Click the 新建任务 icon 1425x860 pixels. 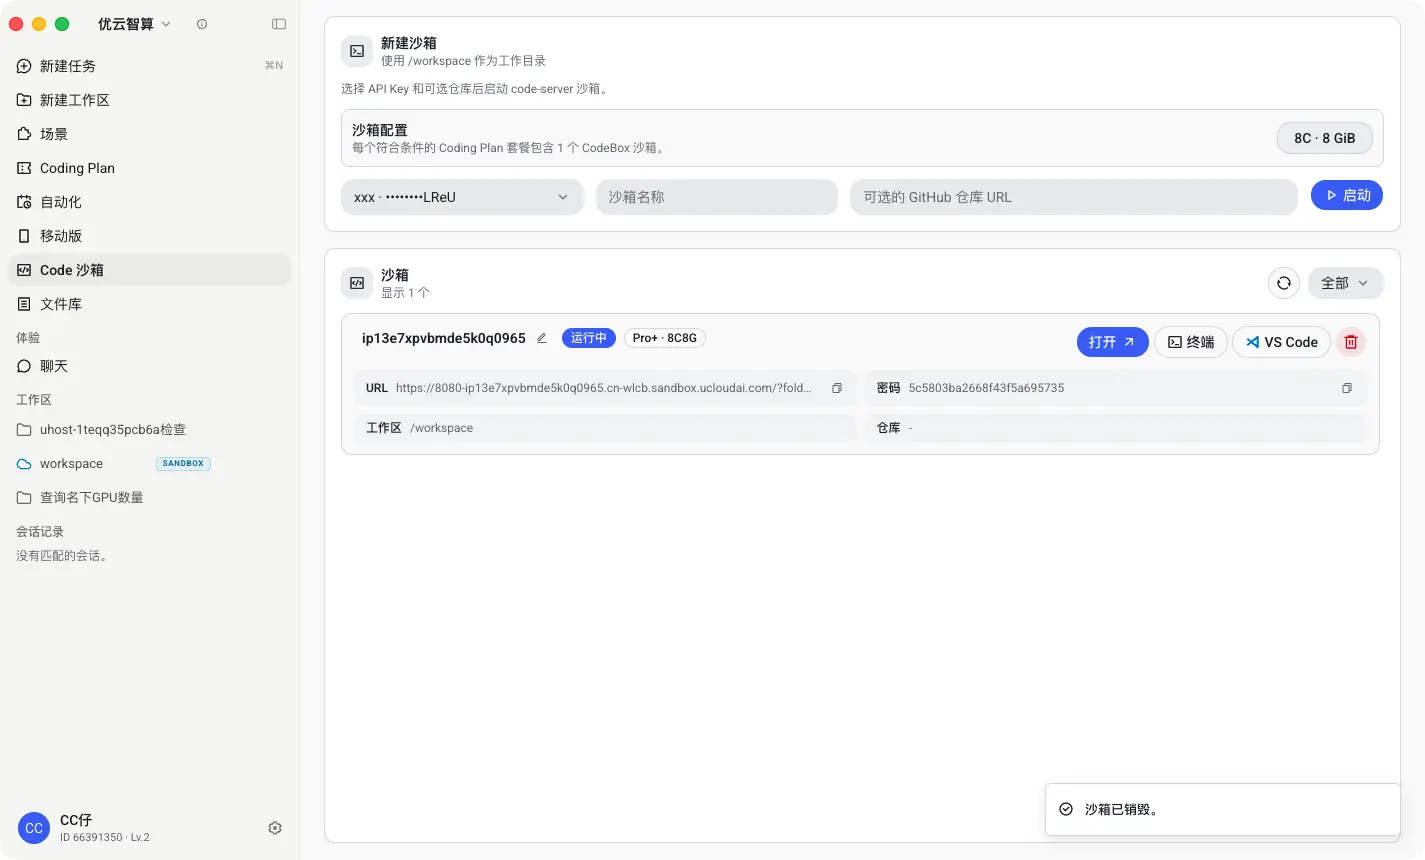24,66
